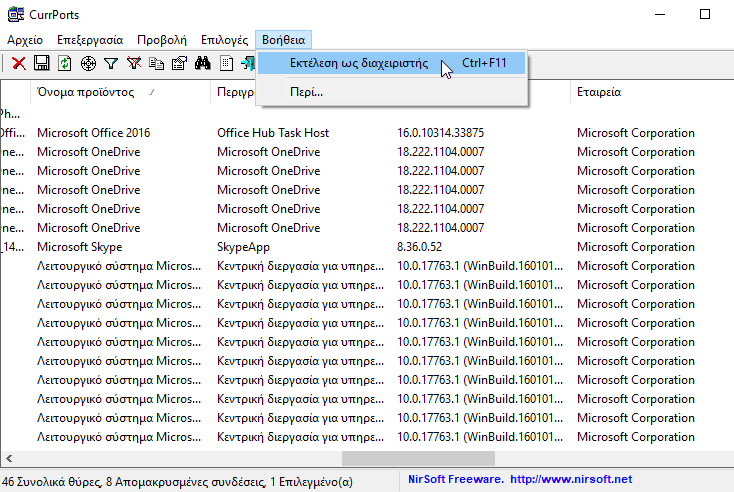Click the crossed-out funnel clear filter icon

pyautogui.click(x=134, y=63)
